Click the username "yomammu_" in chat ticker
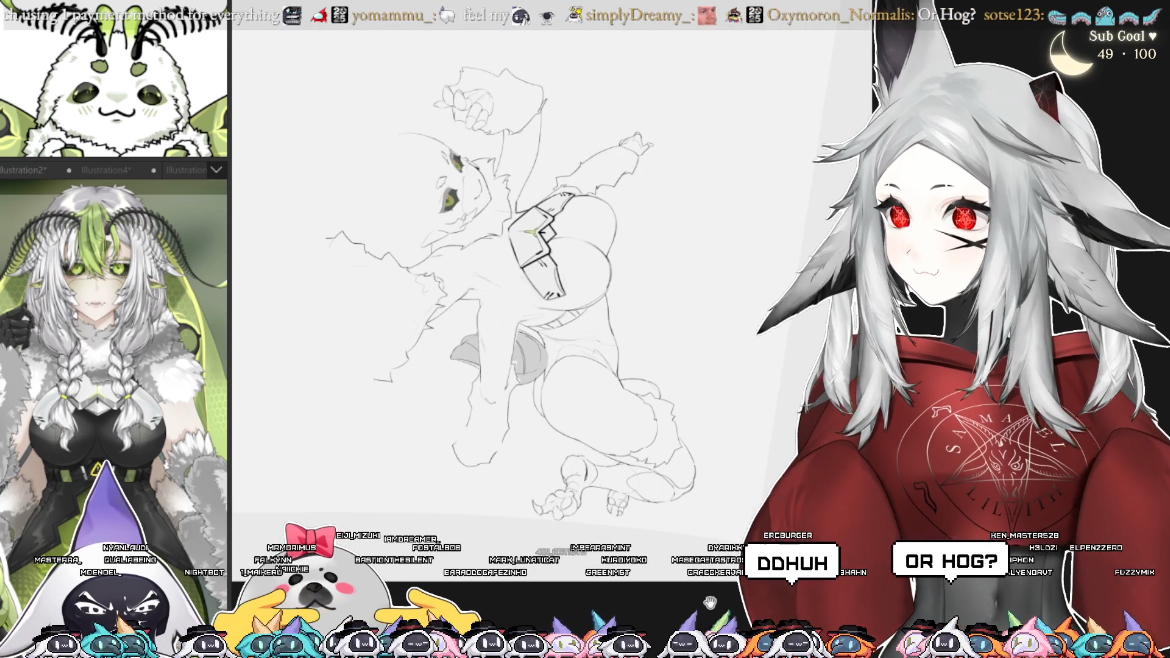 [x=392, y=15]
